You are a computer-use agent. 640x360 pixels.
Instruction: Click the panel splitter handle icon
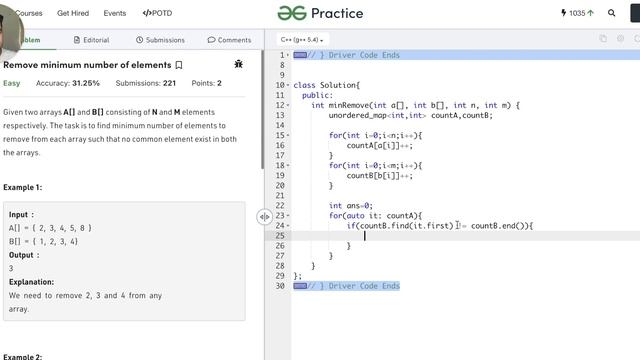(264, 217)
